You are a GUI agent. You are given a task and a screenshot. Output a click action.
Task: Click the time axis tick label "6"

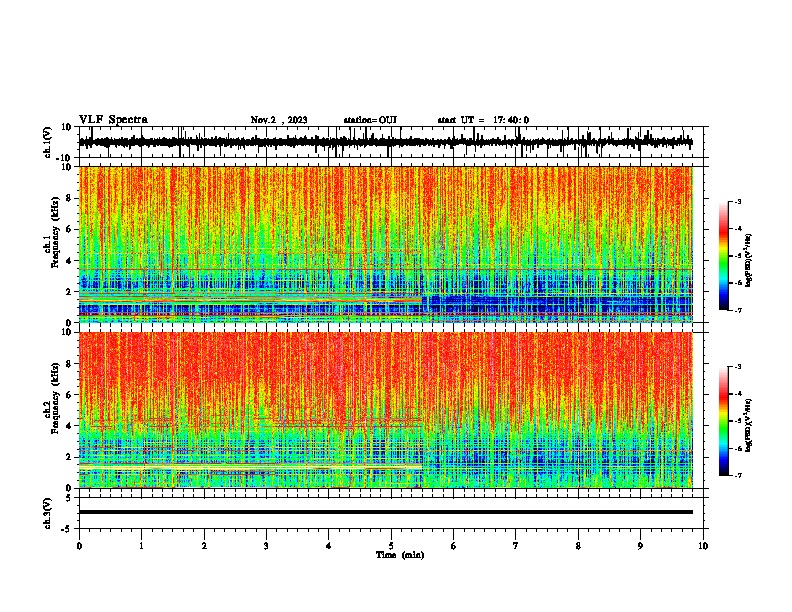click(454, 546)
